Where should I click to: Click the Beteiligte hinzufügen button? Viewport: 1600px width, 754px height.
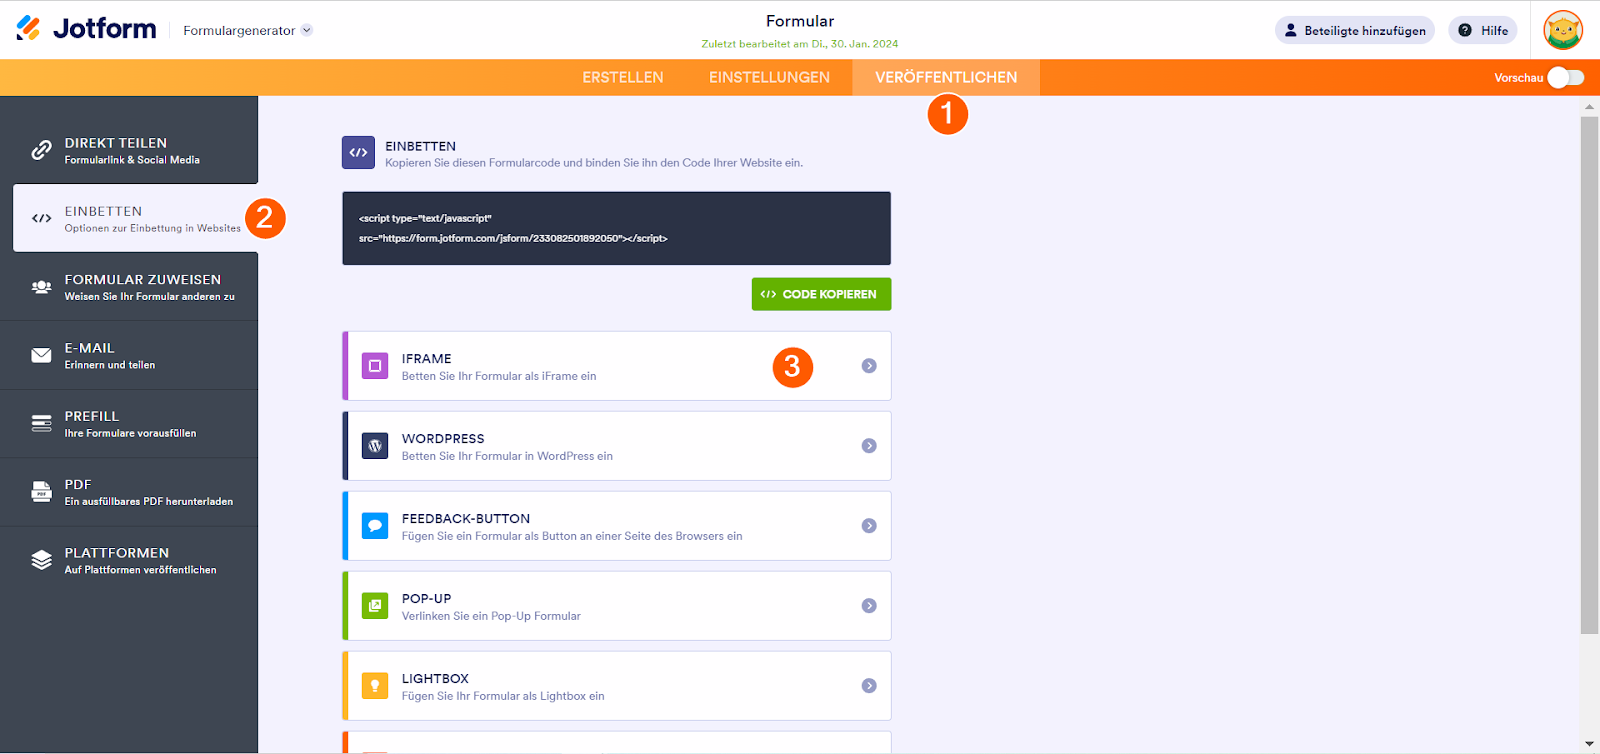point(1355,30)
